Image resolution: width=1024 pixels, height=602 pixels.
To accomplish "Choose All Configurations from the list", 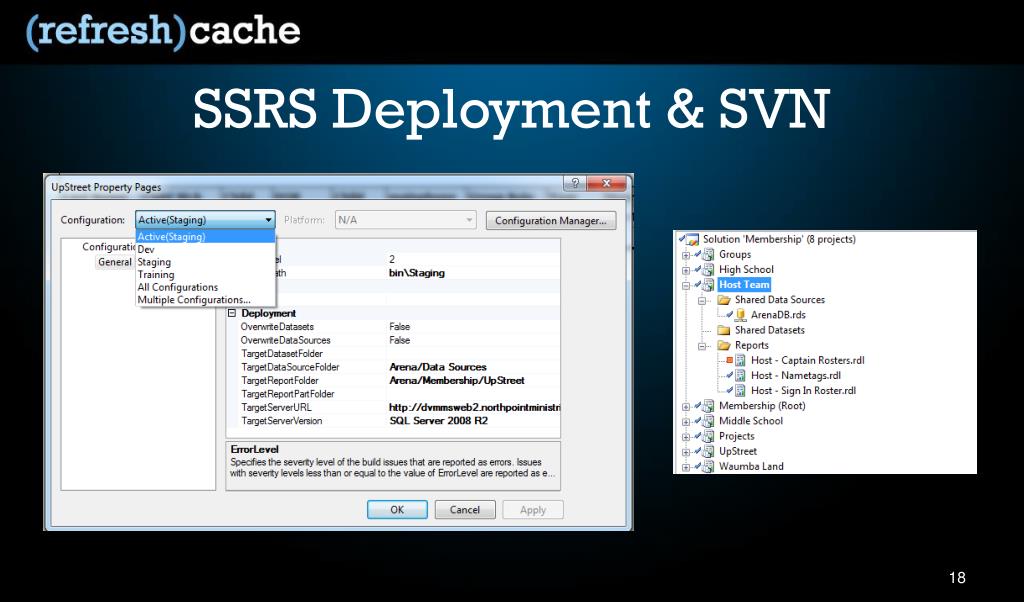I will coord(205,287).
